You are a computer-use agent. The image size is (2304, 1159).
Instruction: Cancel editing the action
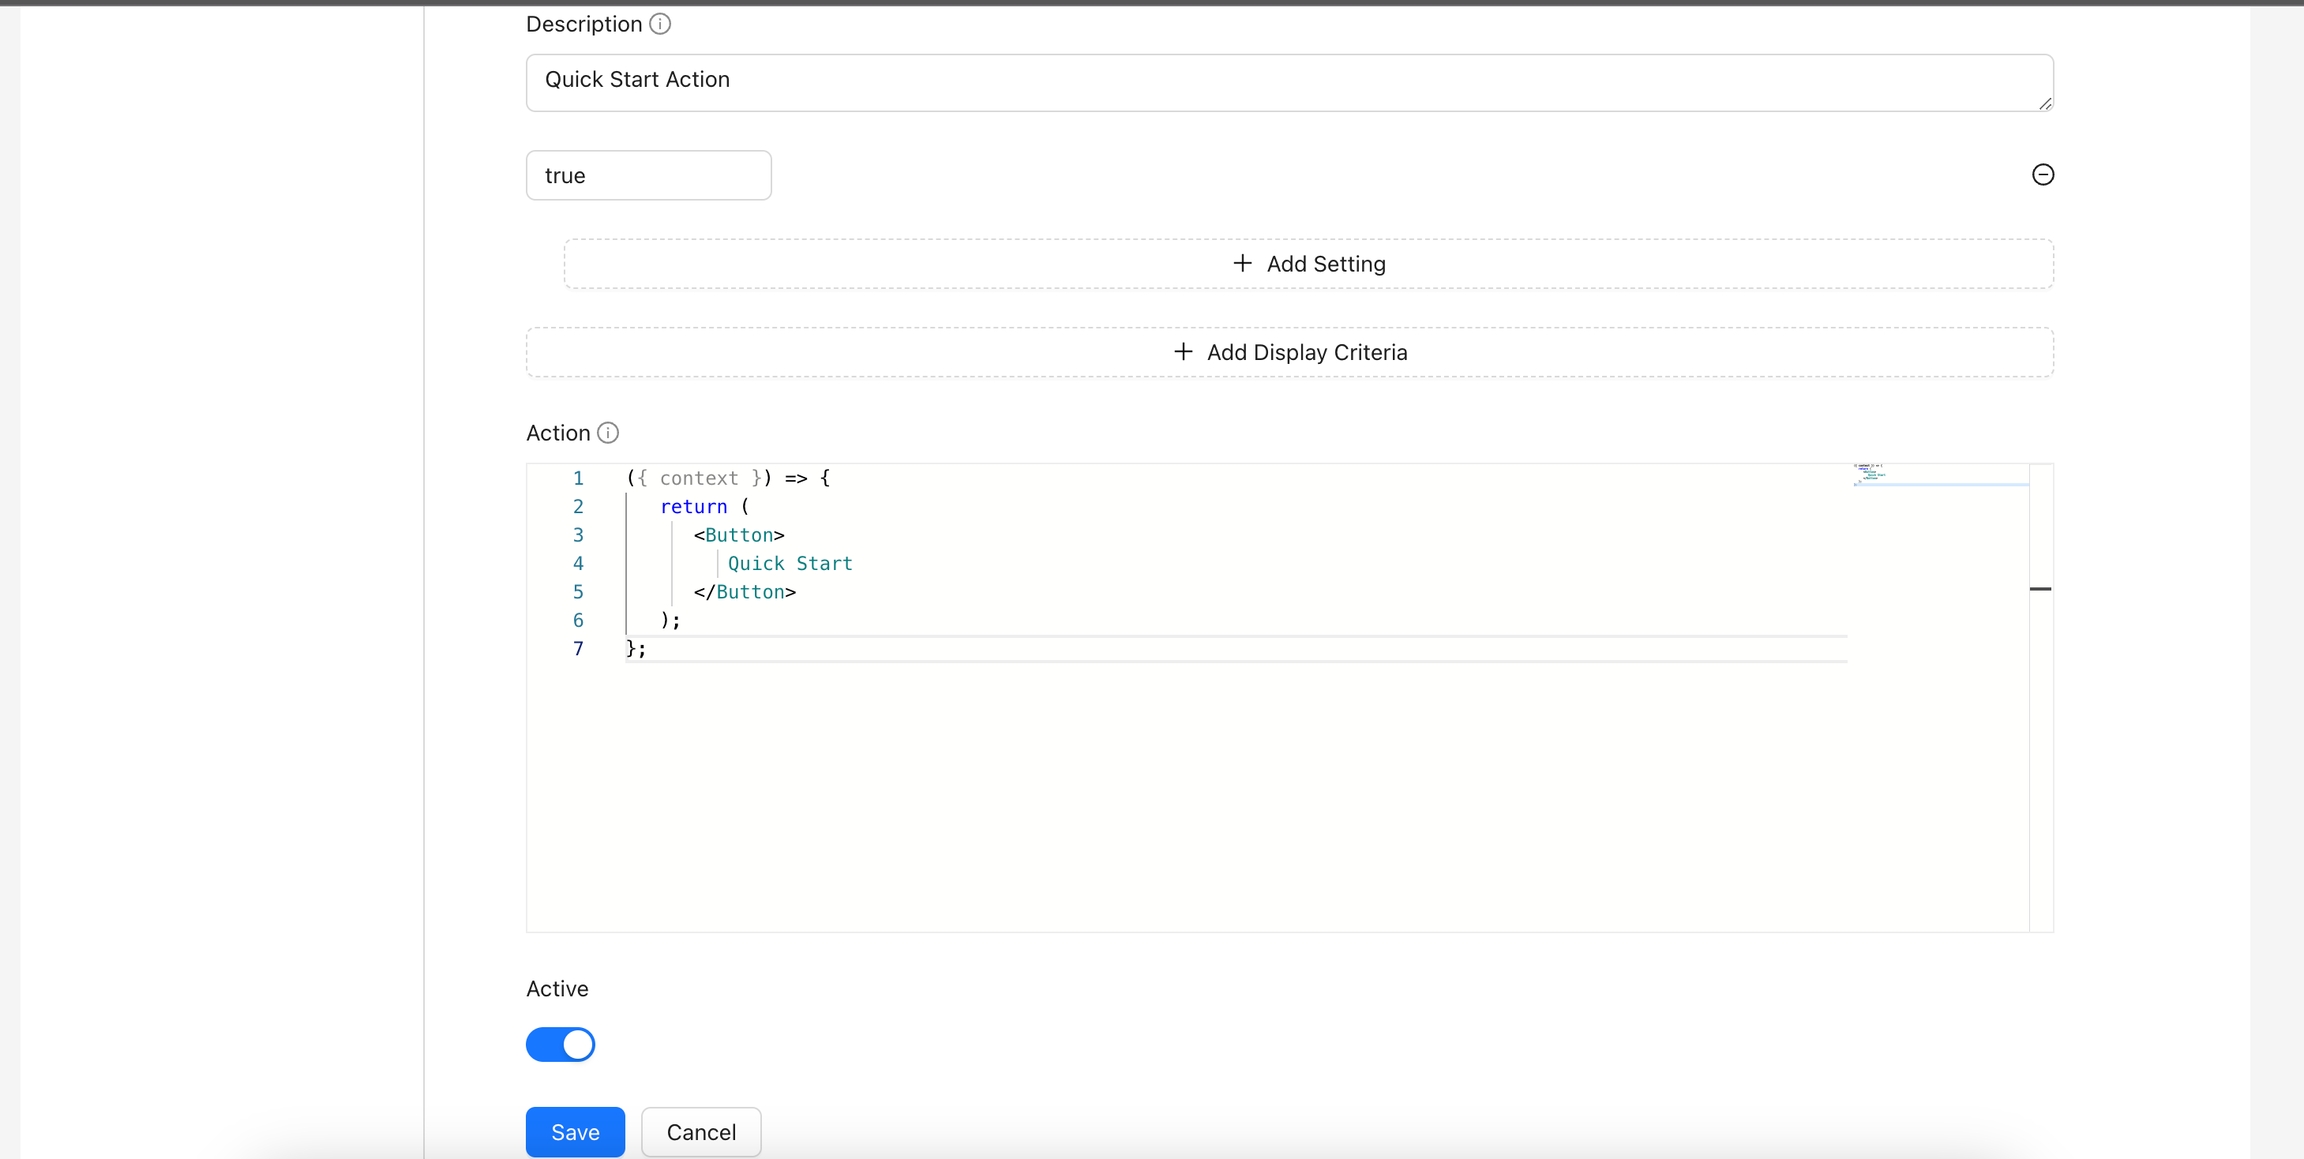point(701,1132)
